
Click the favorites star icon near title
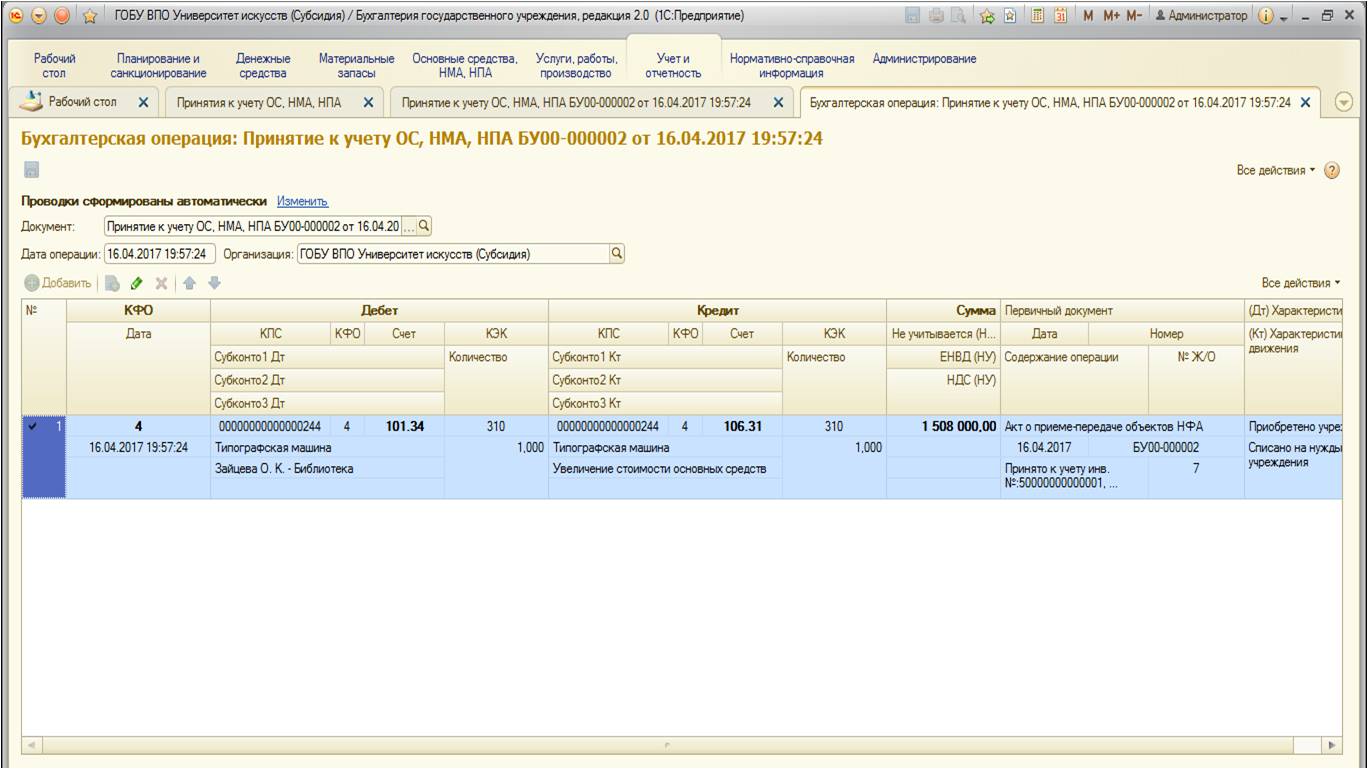[x=89, y=16]
